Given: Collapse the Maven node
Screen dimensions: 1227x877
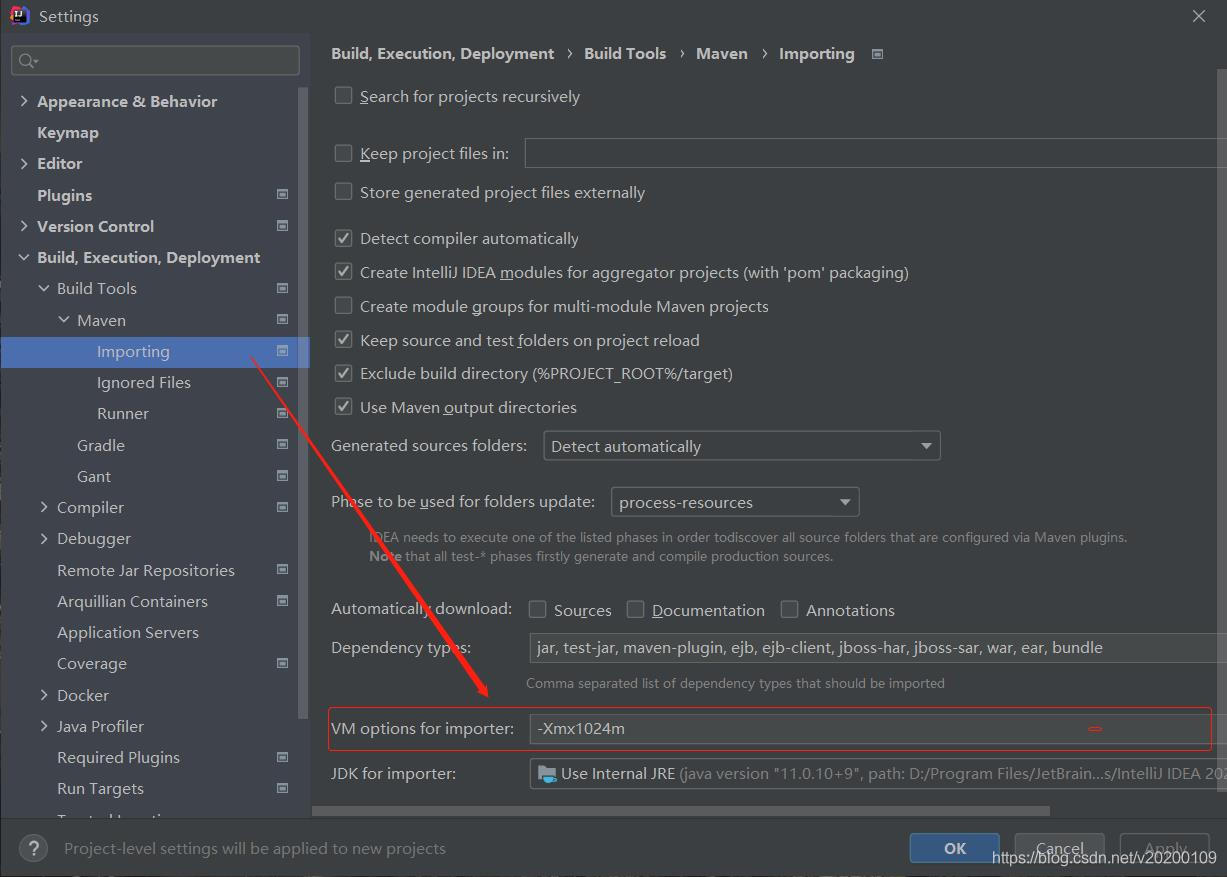Looking at the screenshot, I should 64,320.
